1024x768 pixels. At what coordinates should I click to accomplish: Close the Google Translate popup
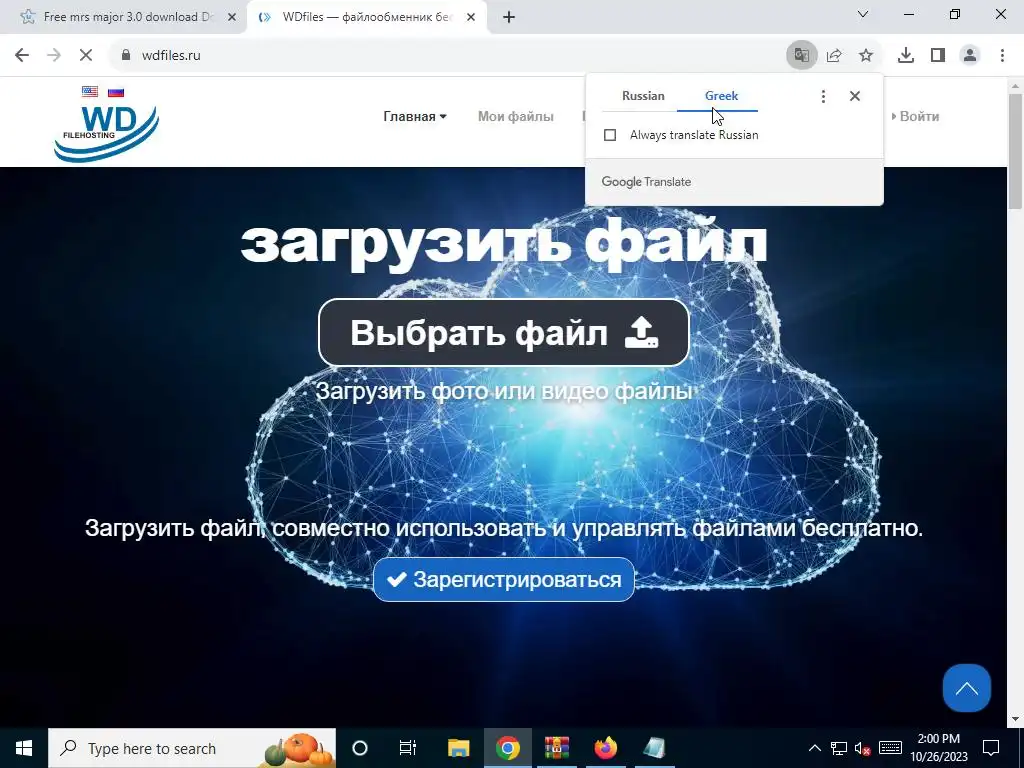tap(855, 96)
